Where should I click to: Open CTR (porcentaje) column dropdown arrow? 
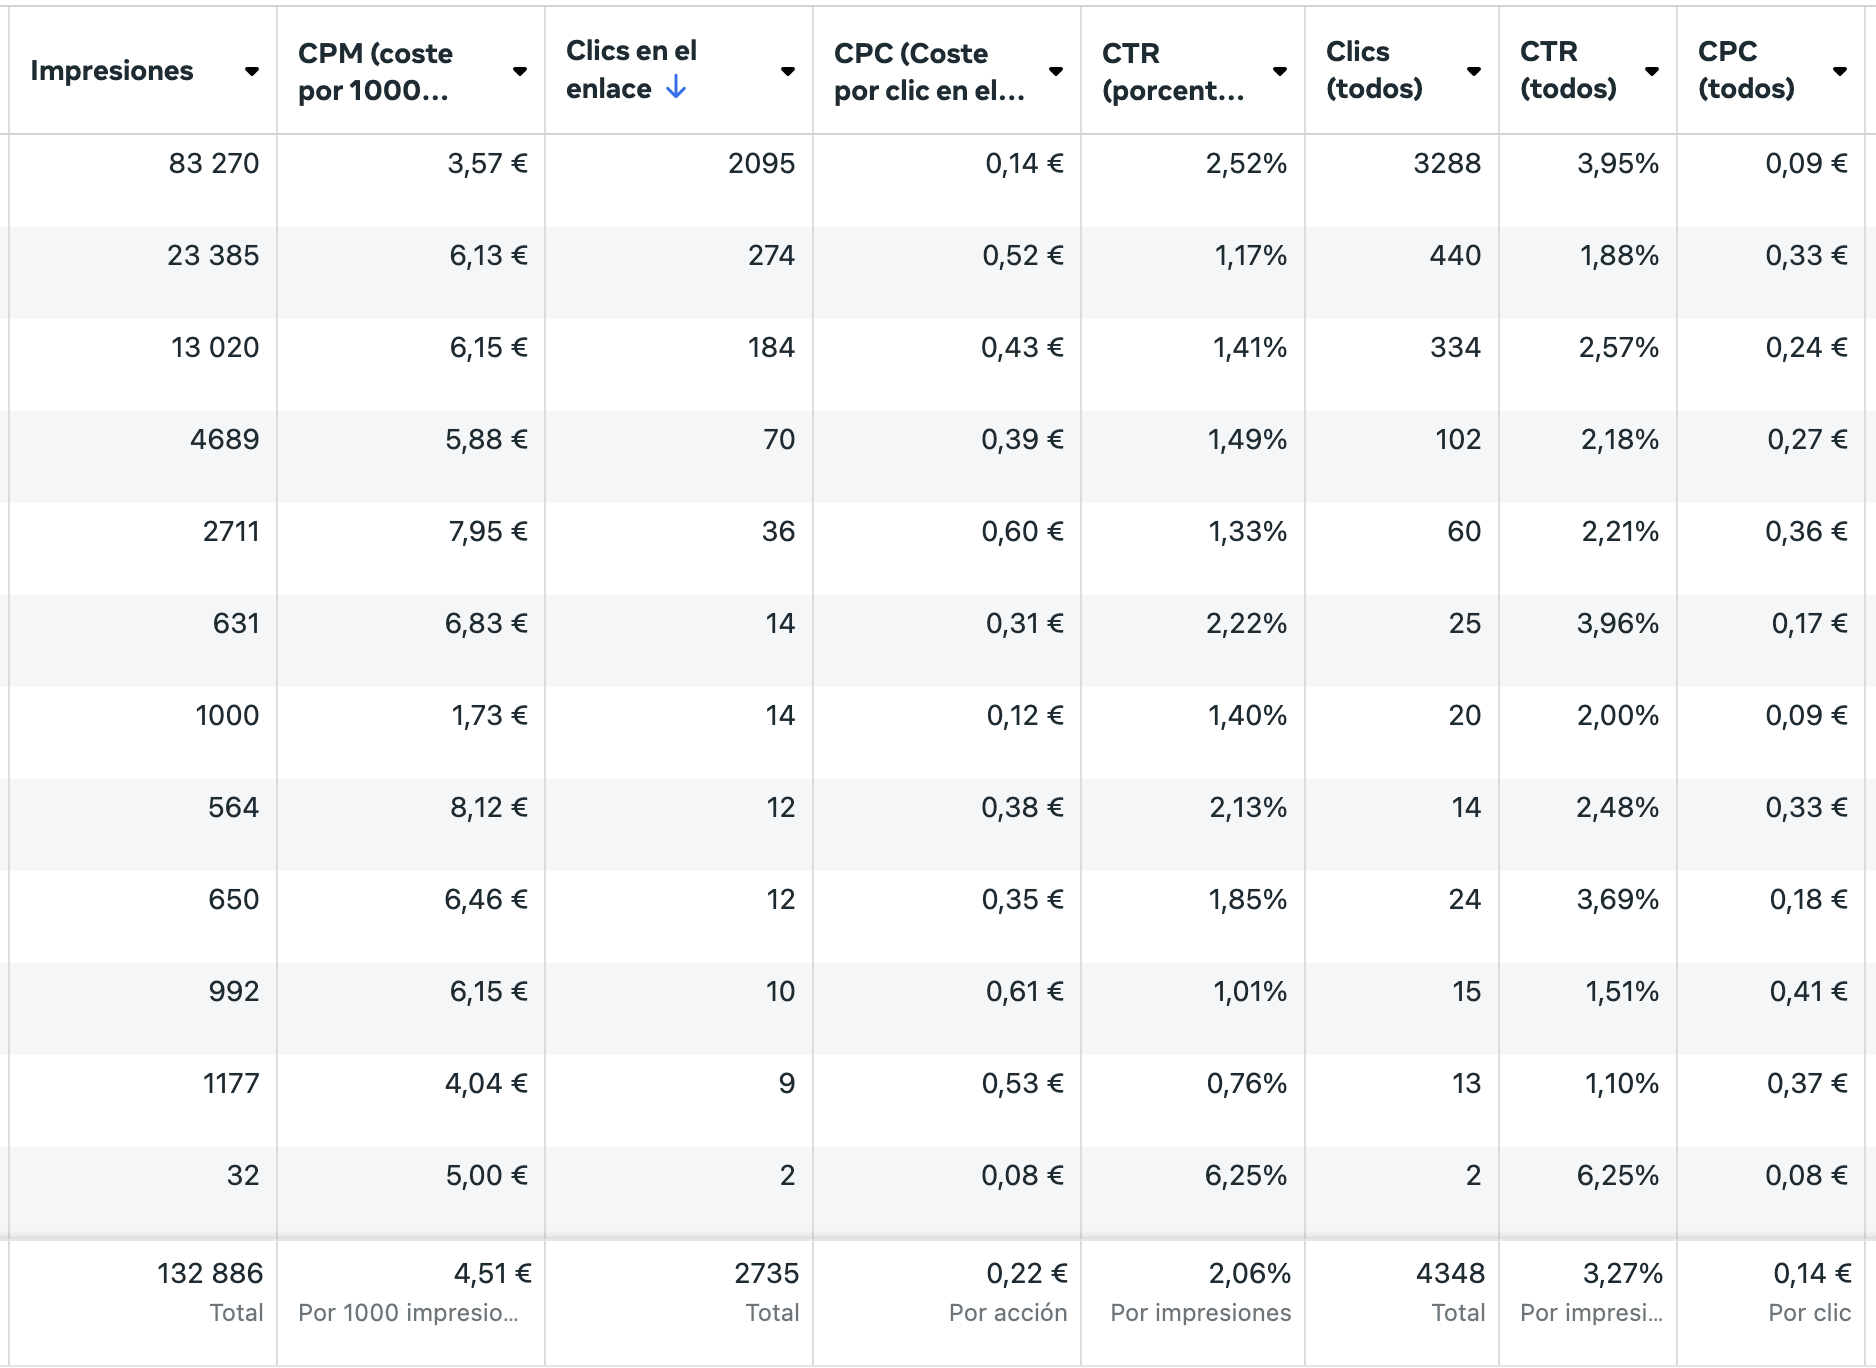click(1280, 71)
